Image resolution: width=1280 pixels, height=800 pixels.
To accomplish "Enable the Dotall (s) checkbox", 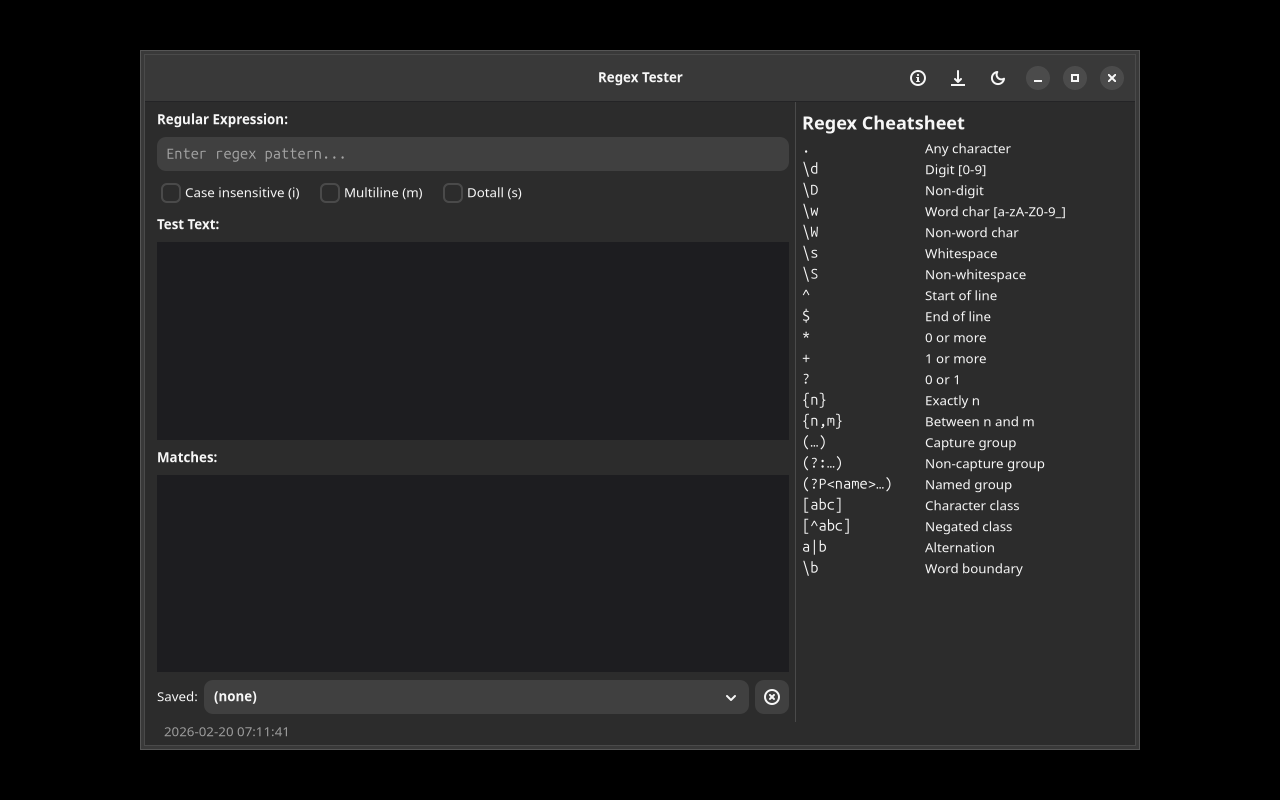I will coord(453,193).
